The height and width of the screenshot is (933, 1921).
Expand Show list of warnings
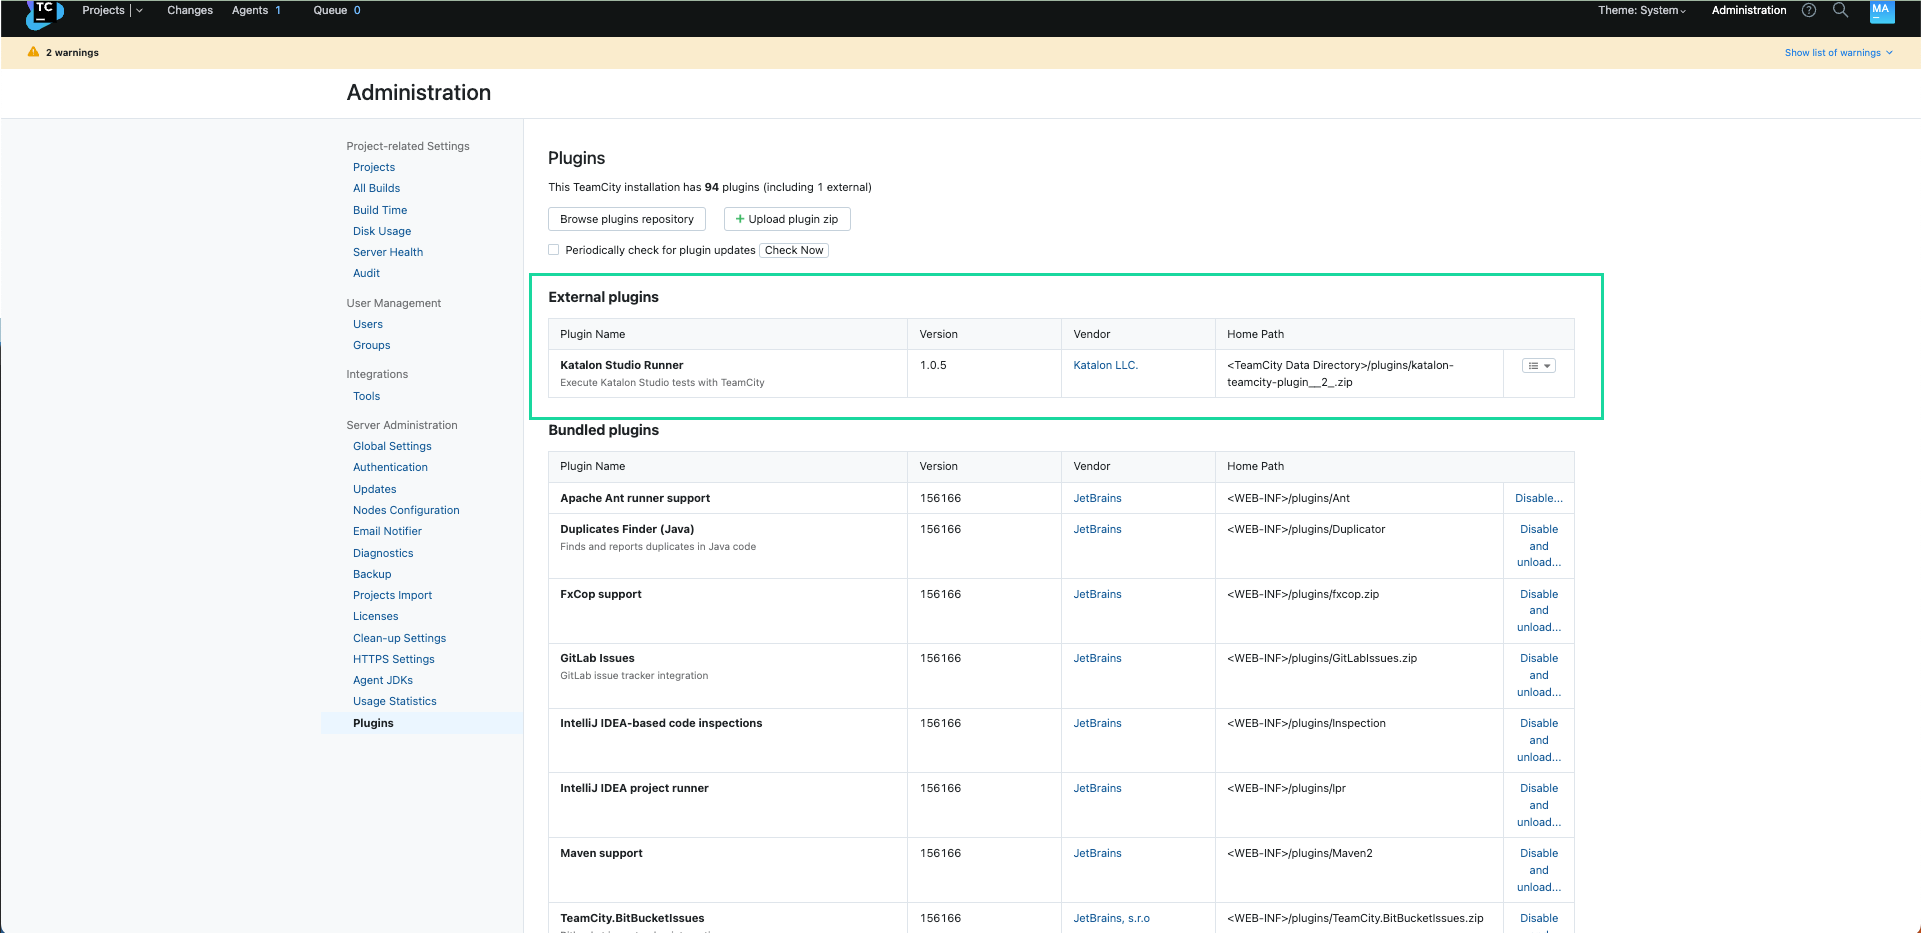pos(1837,52)
